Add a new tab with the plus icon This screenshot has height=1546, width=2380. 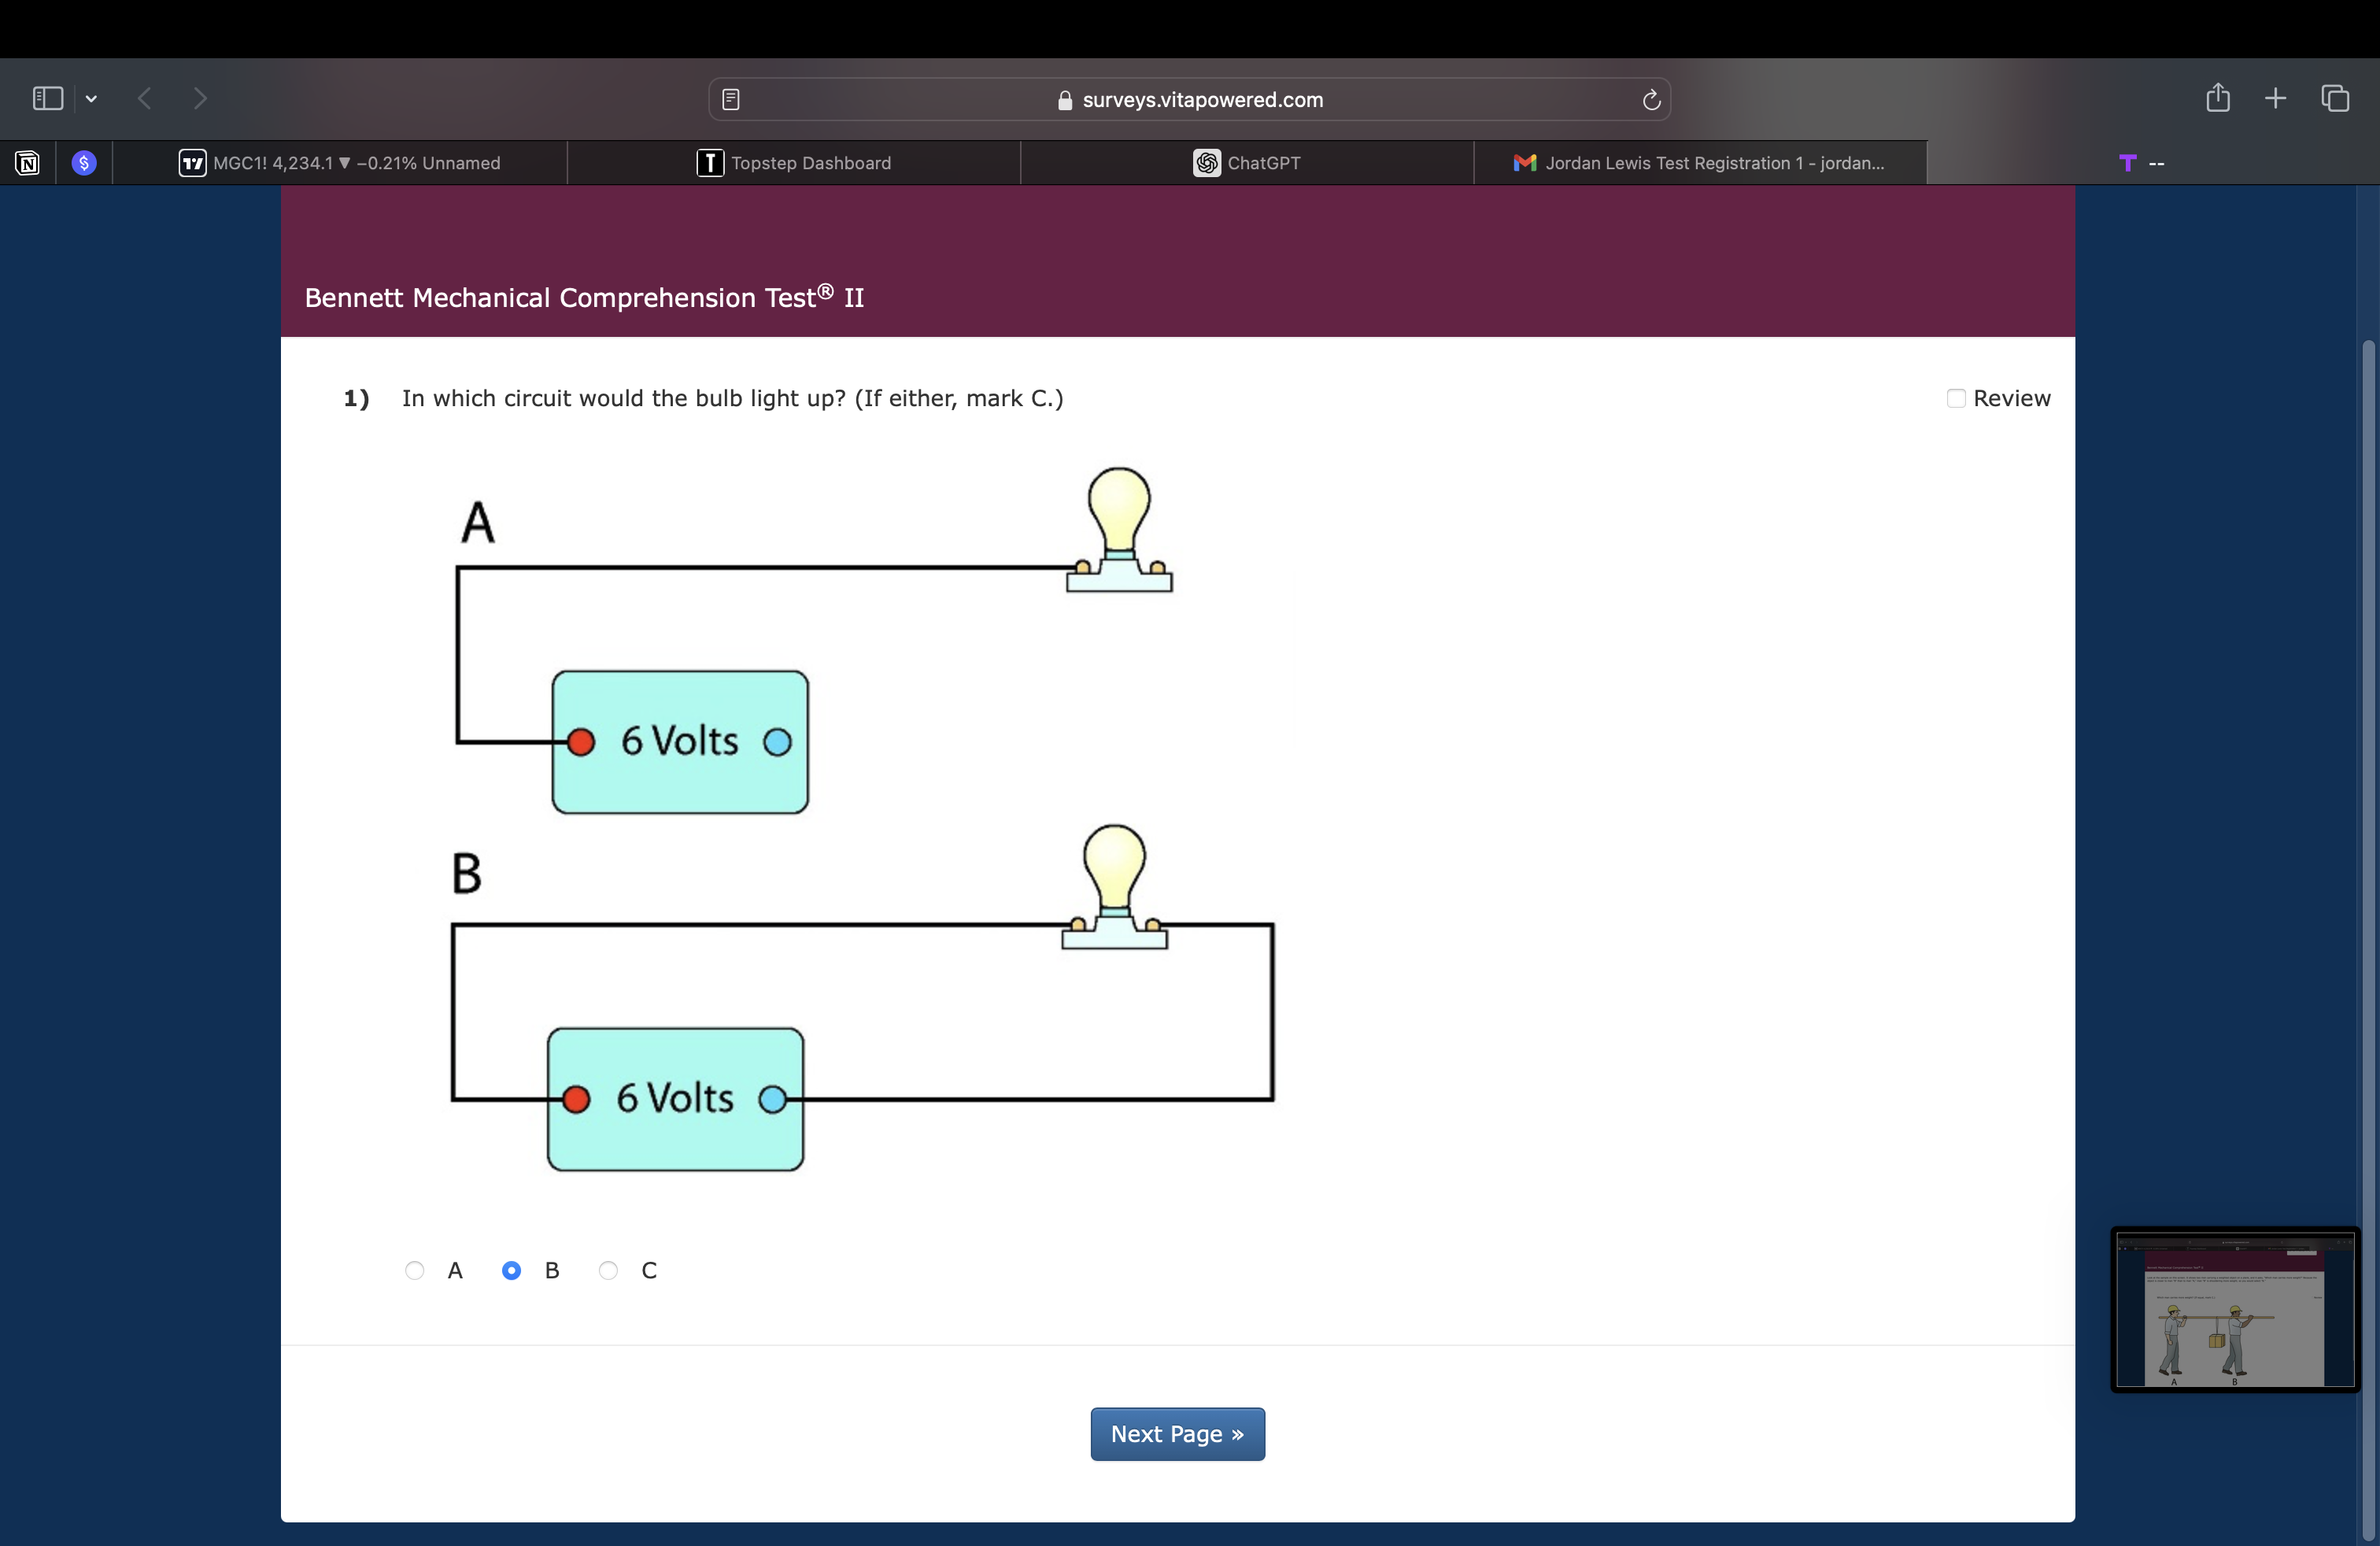pyautogui.click(x=2275, y=98)
